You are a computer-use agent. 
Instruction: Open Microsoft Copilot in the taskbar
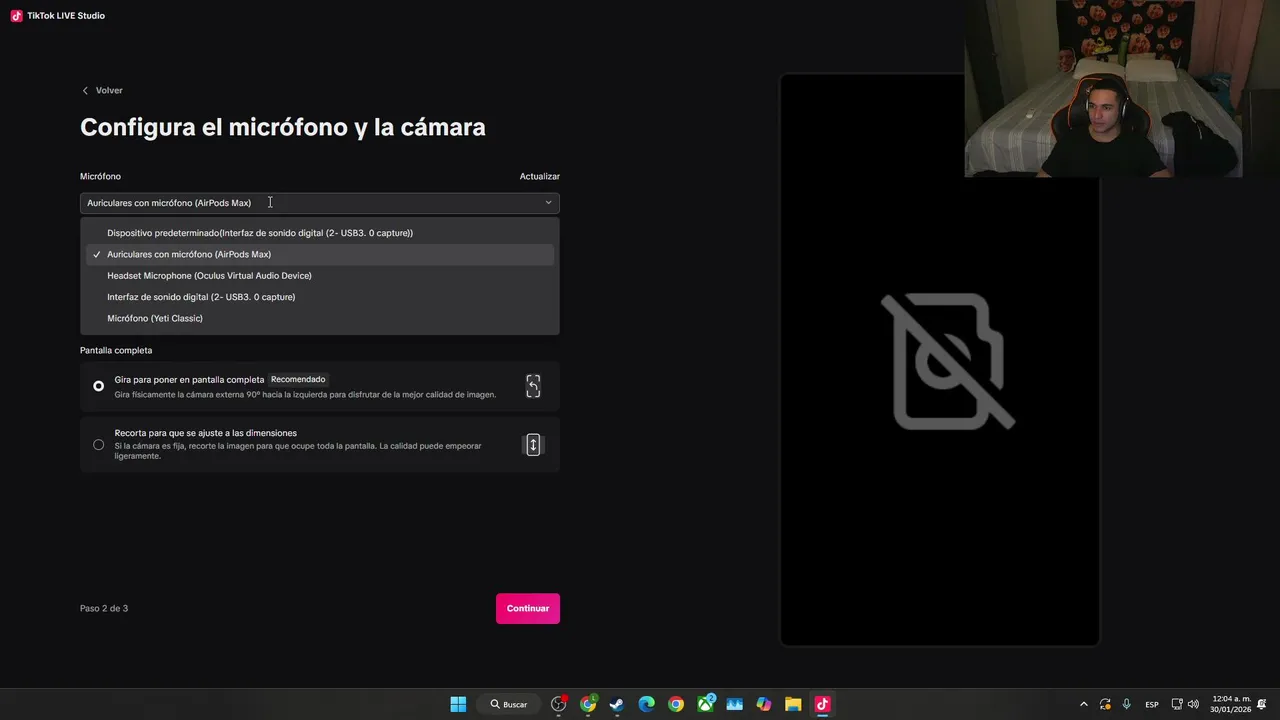(764, 704)
